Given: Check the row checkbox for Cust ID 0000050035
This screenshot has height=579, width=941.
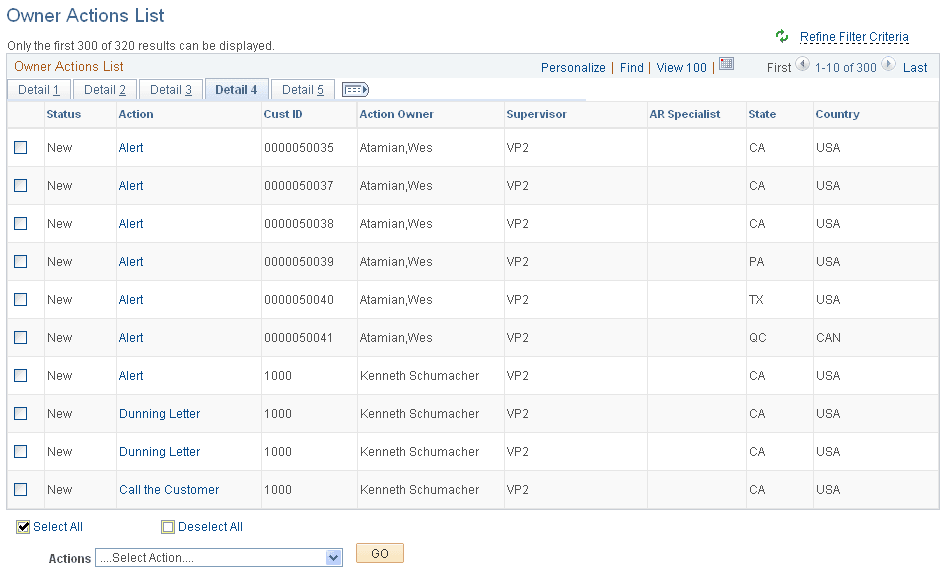Looking at the screenshot, I should click(21, 147).
